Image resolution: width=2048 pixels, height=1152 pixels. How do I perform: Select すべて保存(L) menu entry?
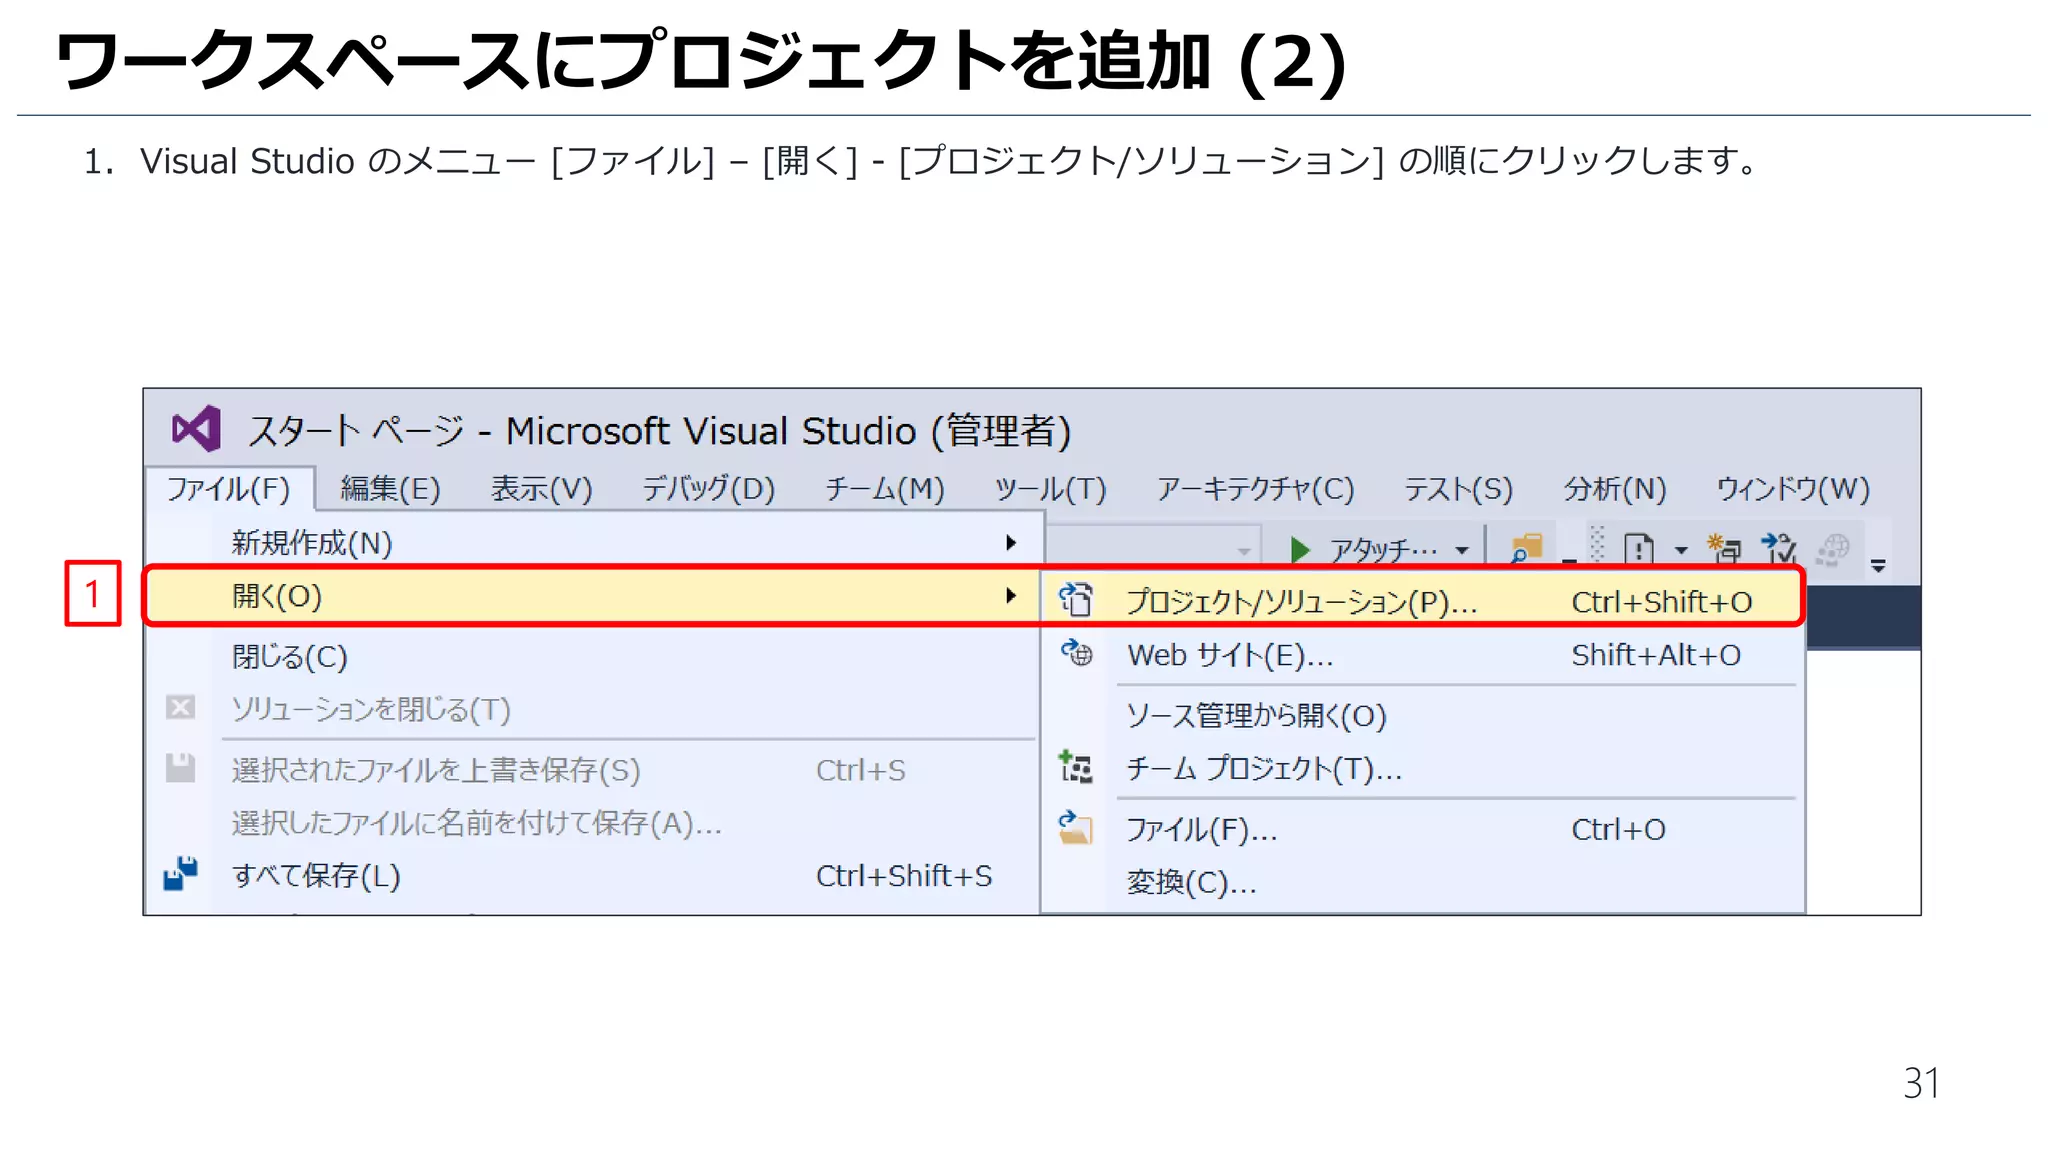point(595,875)
